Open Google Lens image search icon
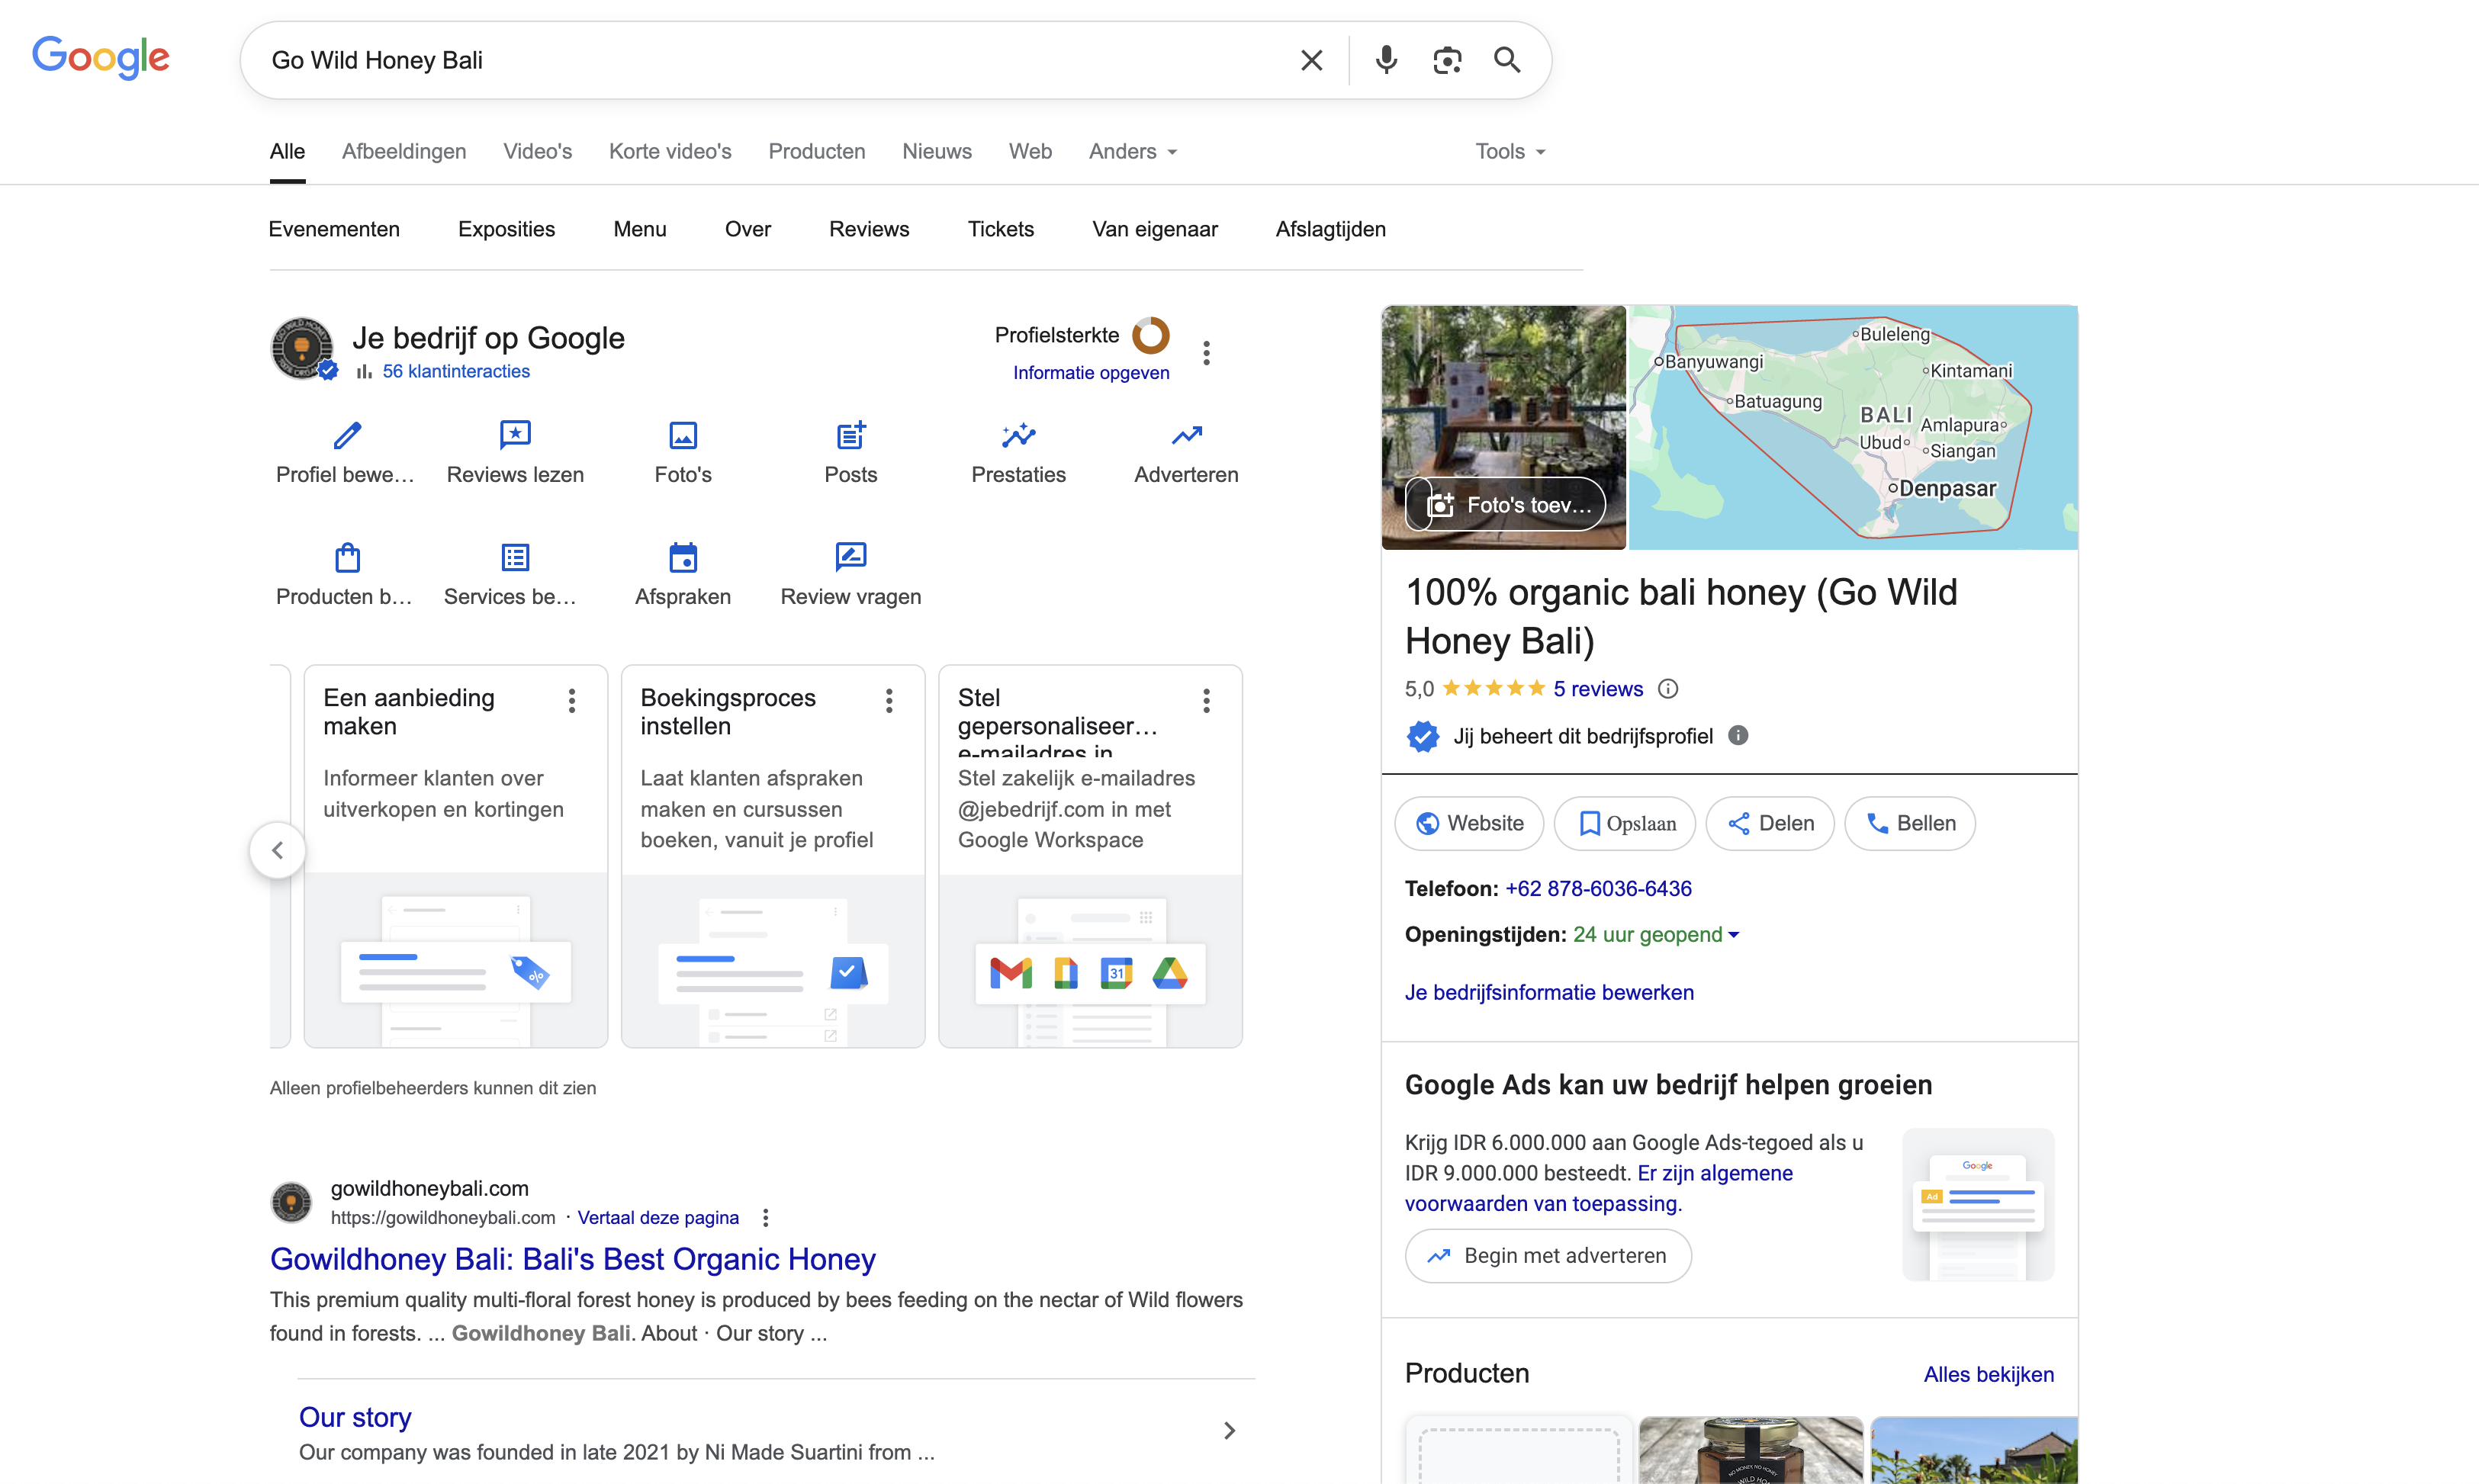 click(x=1447, y=60)
